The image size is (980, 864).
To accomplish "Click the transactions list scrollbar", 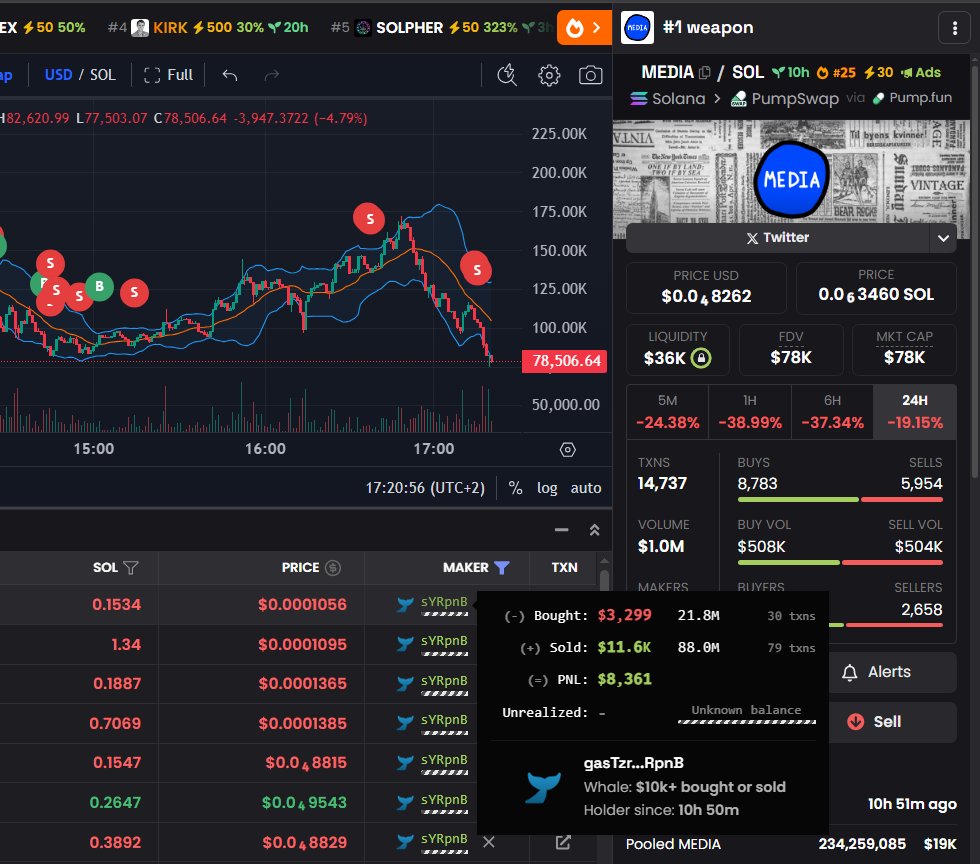I will point(604,580).
